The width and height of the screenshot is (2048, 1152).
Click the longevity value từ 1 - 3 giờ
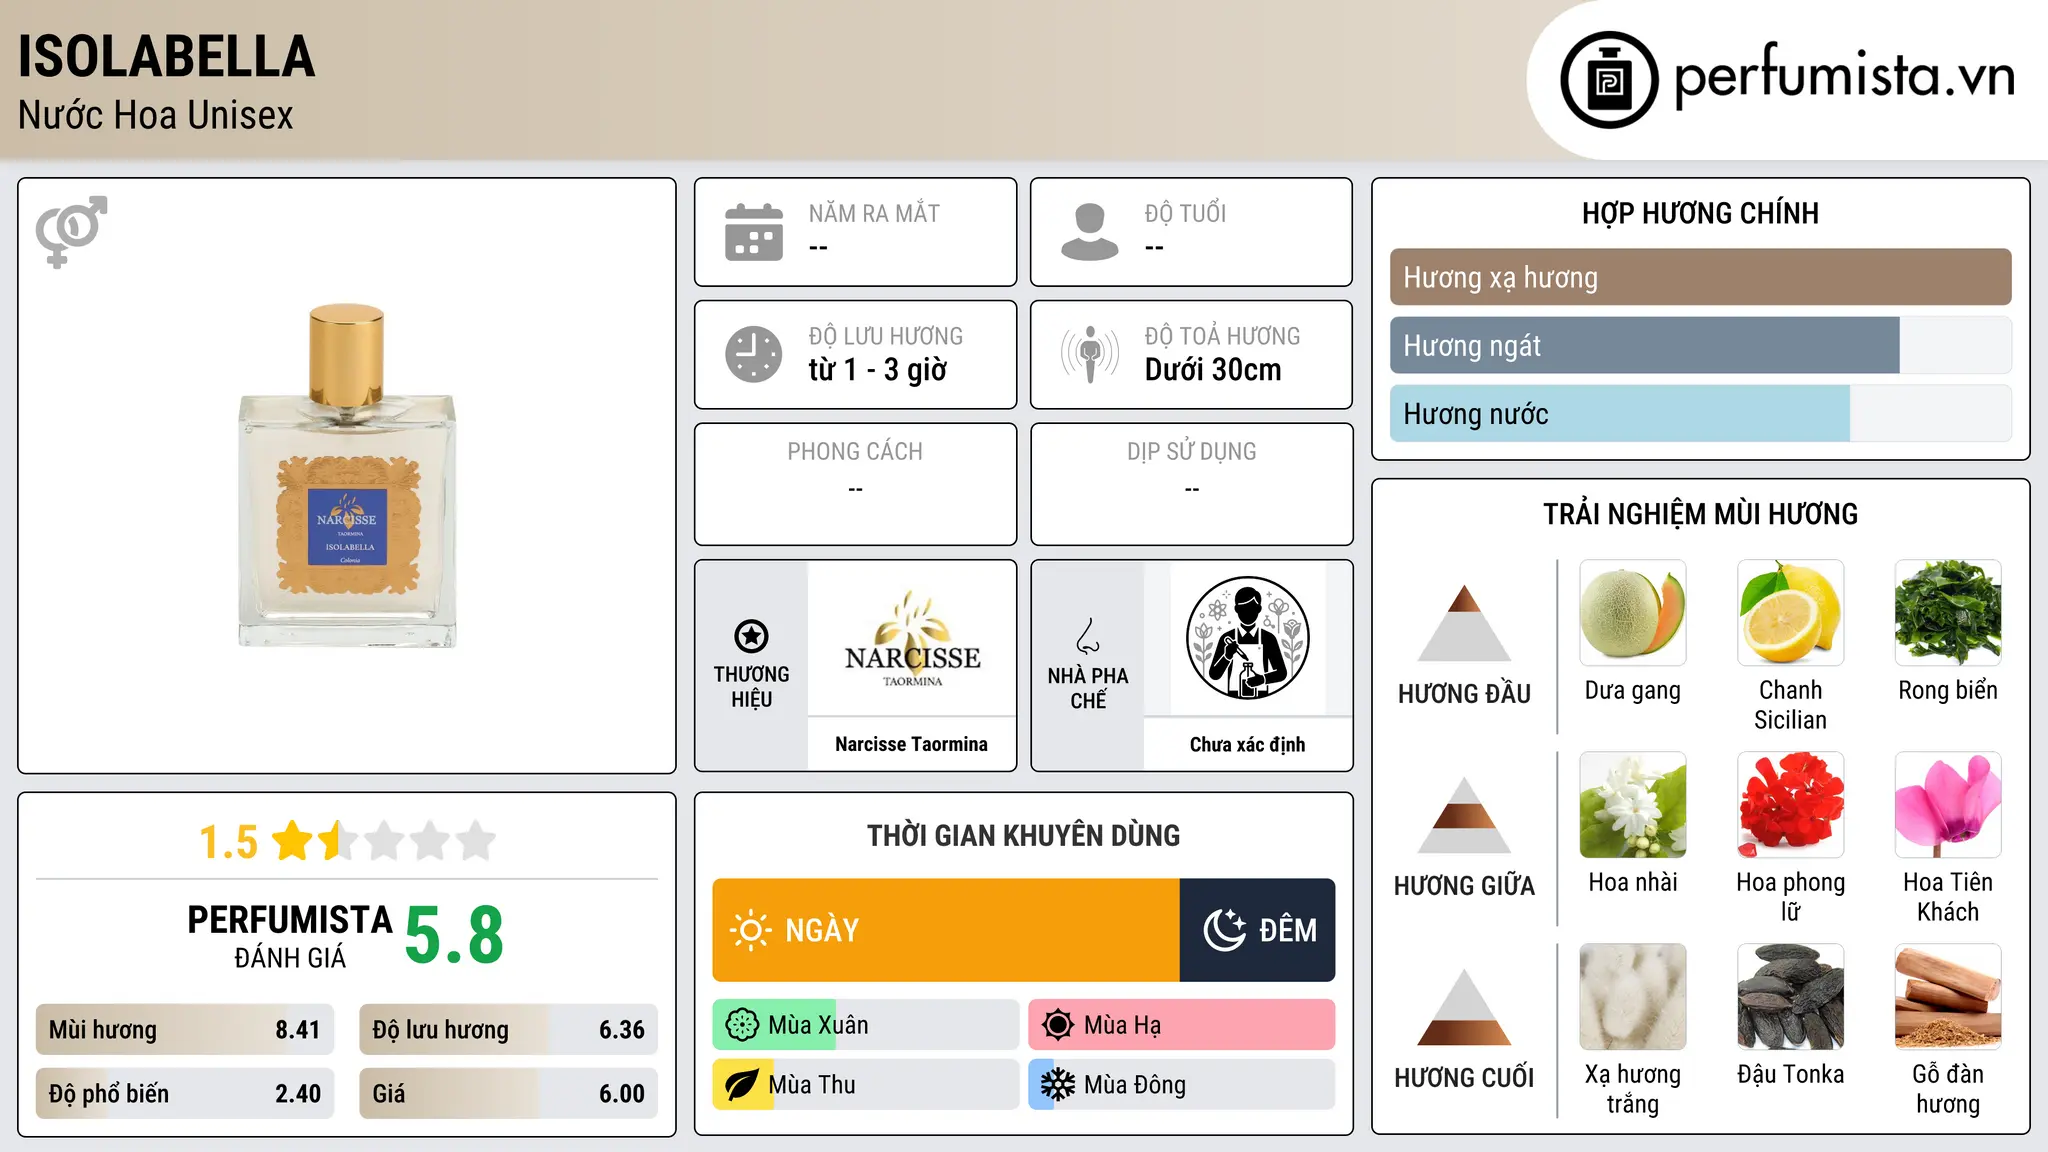pos(877,370)
